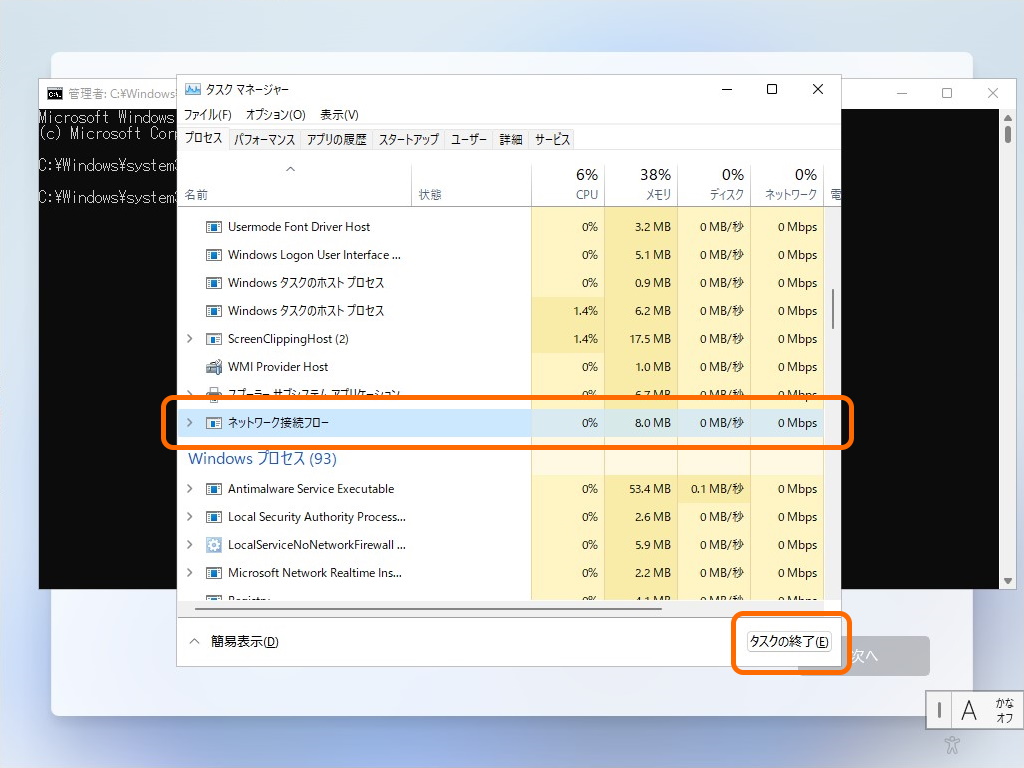Click the Task Manager title bar icon
This screenshot has height=768, width=1024.
193,89
